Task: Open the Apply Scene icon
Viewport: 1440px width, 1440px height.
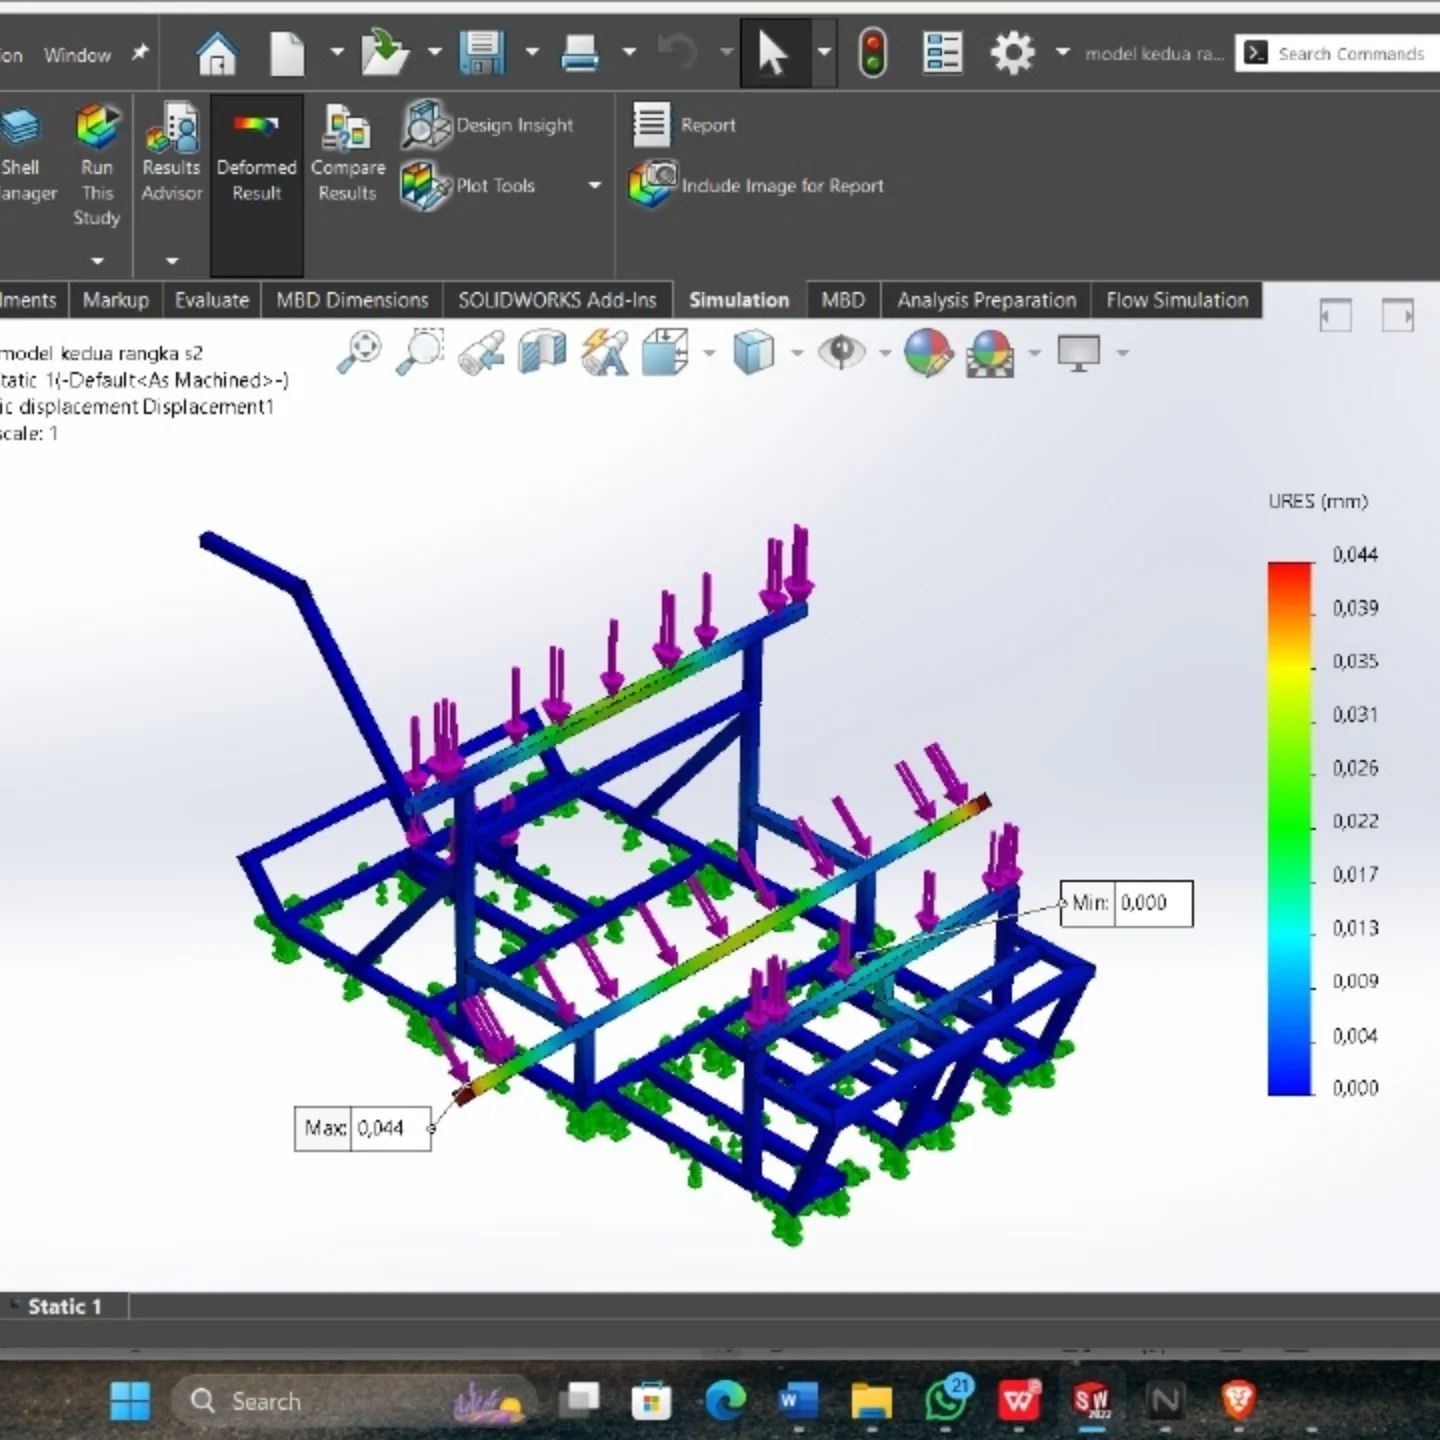Action: click(x=990, y=352)
